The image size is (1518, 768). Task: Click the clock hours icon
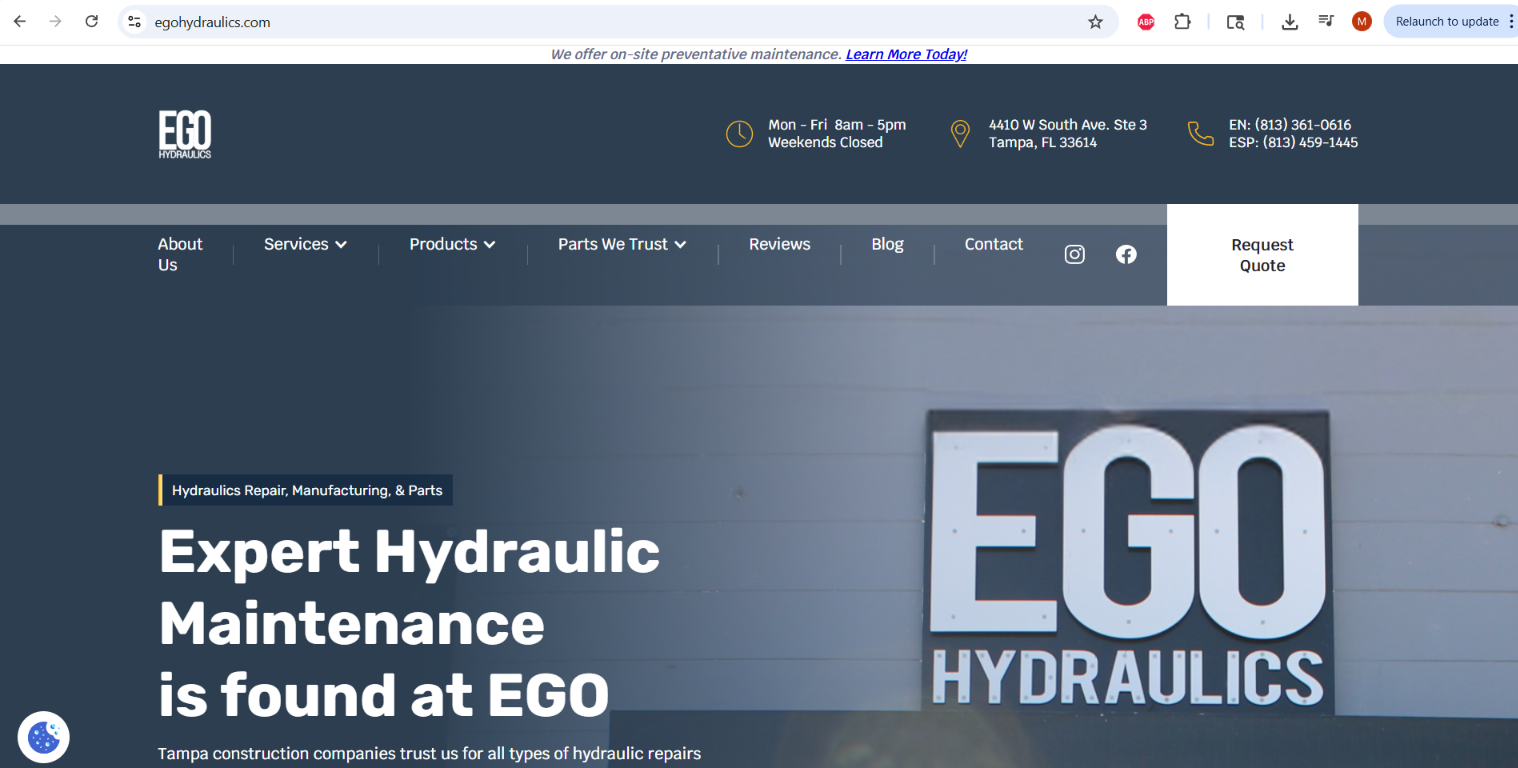pos(739,134)
